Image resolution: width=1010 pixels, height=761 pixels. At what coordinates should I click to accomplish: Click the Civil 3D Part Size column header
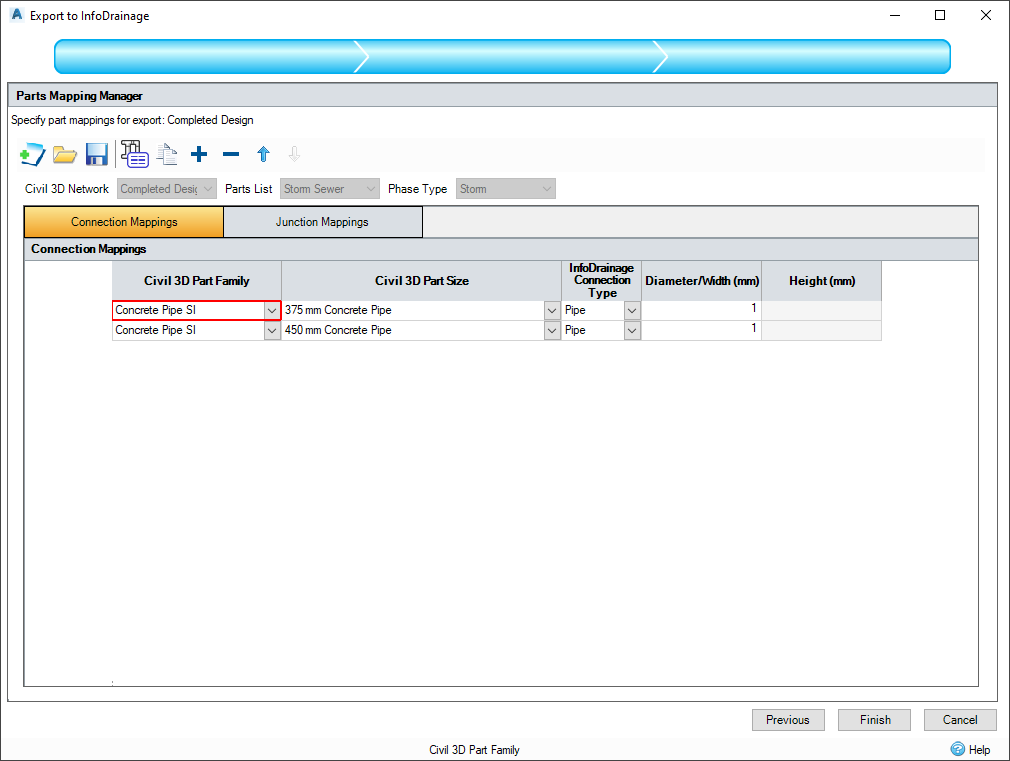tap(421, 280)
